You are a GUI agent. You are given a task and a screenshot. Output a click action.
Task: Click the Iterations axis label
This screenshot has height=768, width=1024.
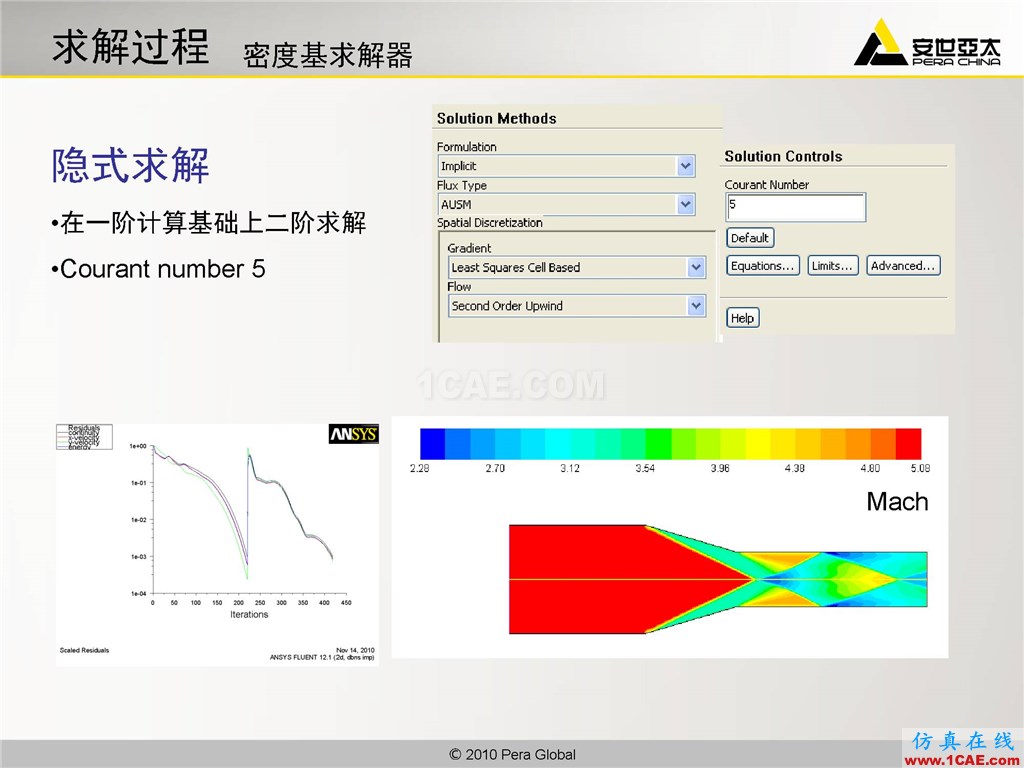pyautogui.click(x=249, y=615)
